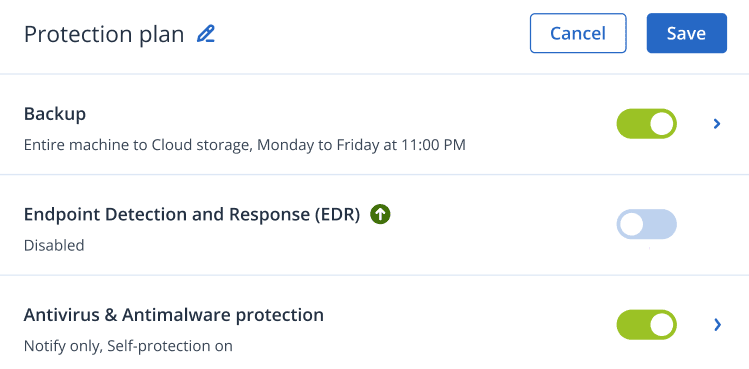Viewport: 749px width, 369px height.
Task: Select the Endpoint Detection and Response heading
Action: tap(192, 215)
